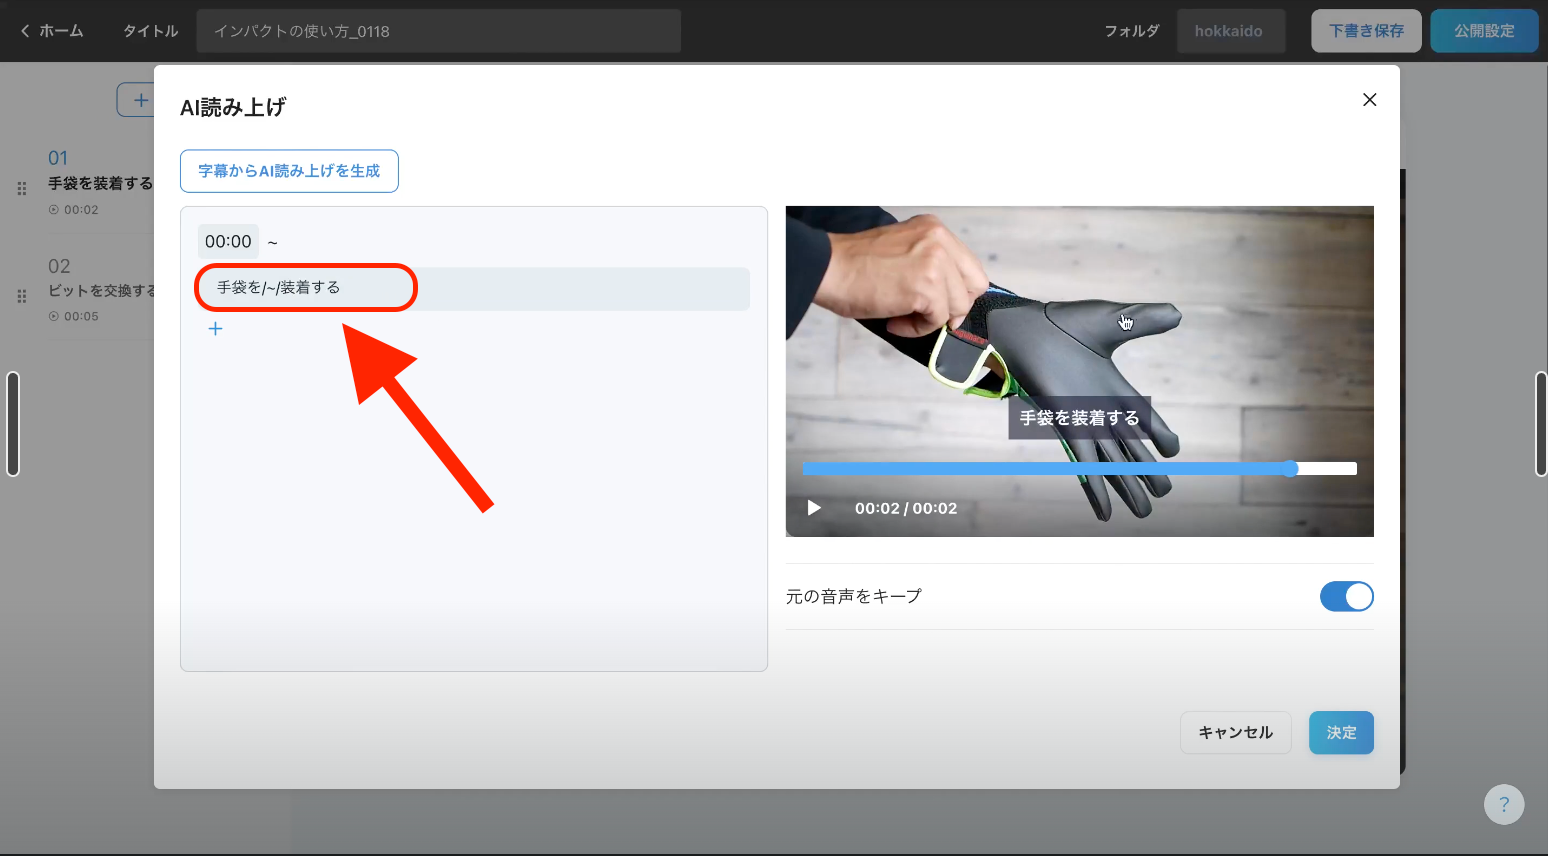Screen dimensions: 1548x856
Task: Close the AI読み上げ dialog with X
Action: 1370,99
